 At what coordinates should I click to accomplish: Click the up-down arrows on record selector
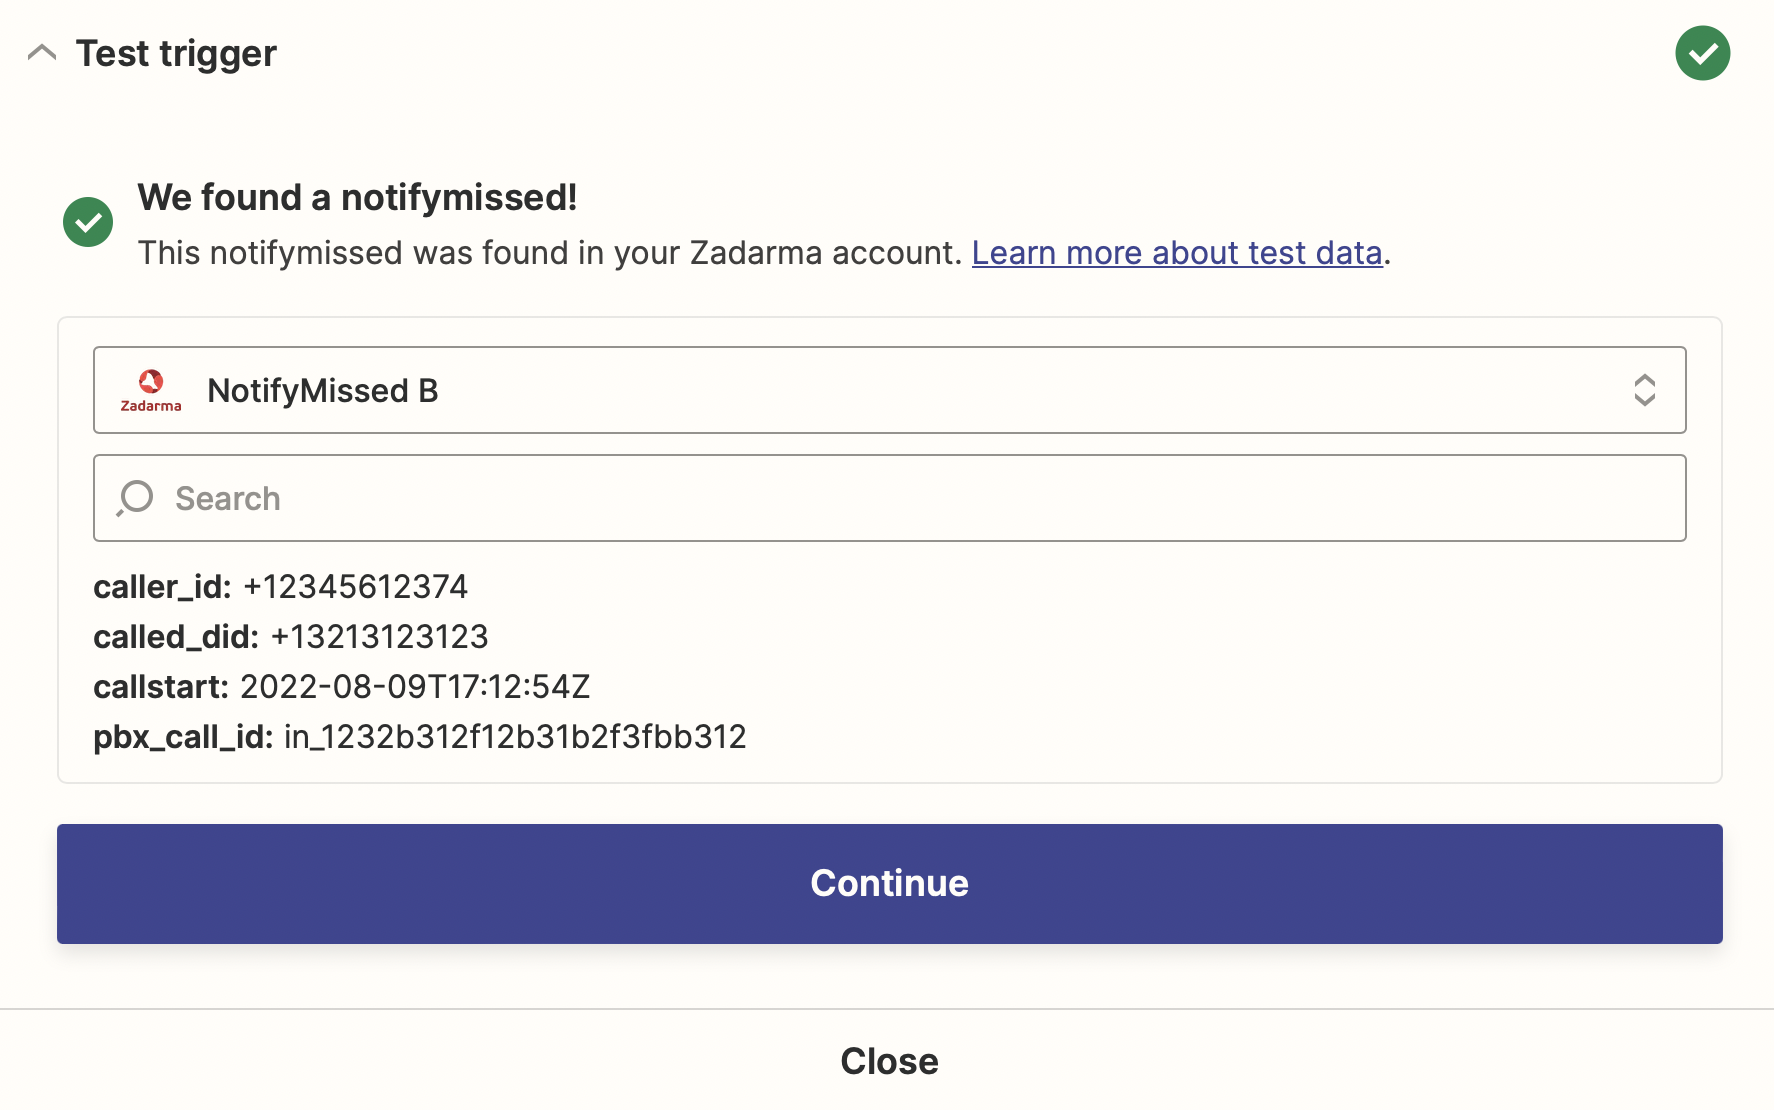click(1644, 390)
